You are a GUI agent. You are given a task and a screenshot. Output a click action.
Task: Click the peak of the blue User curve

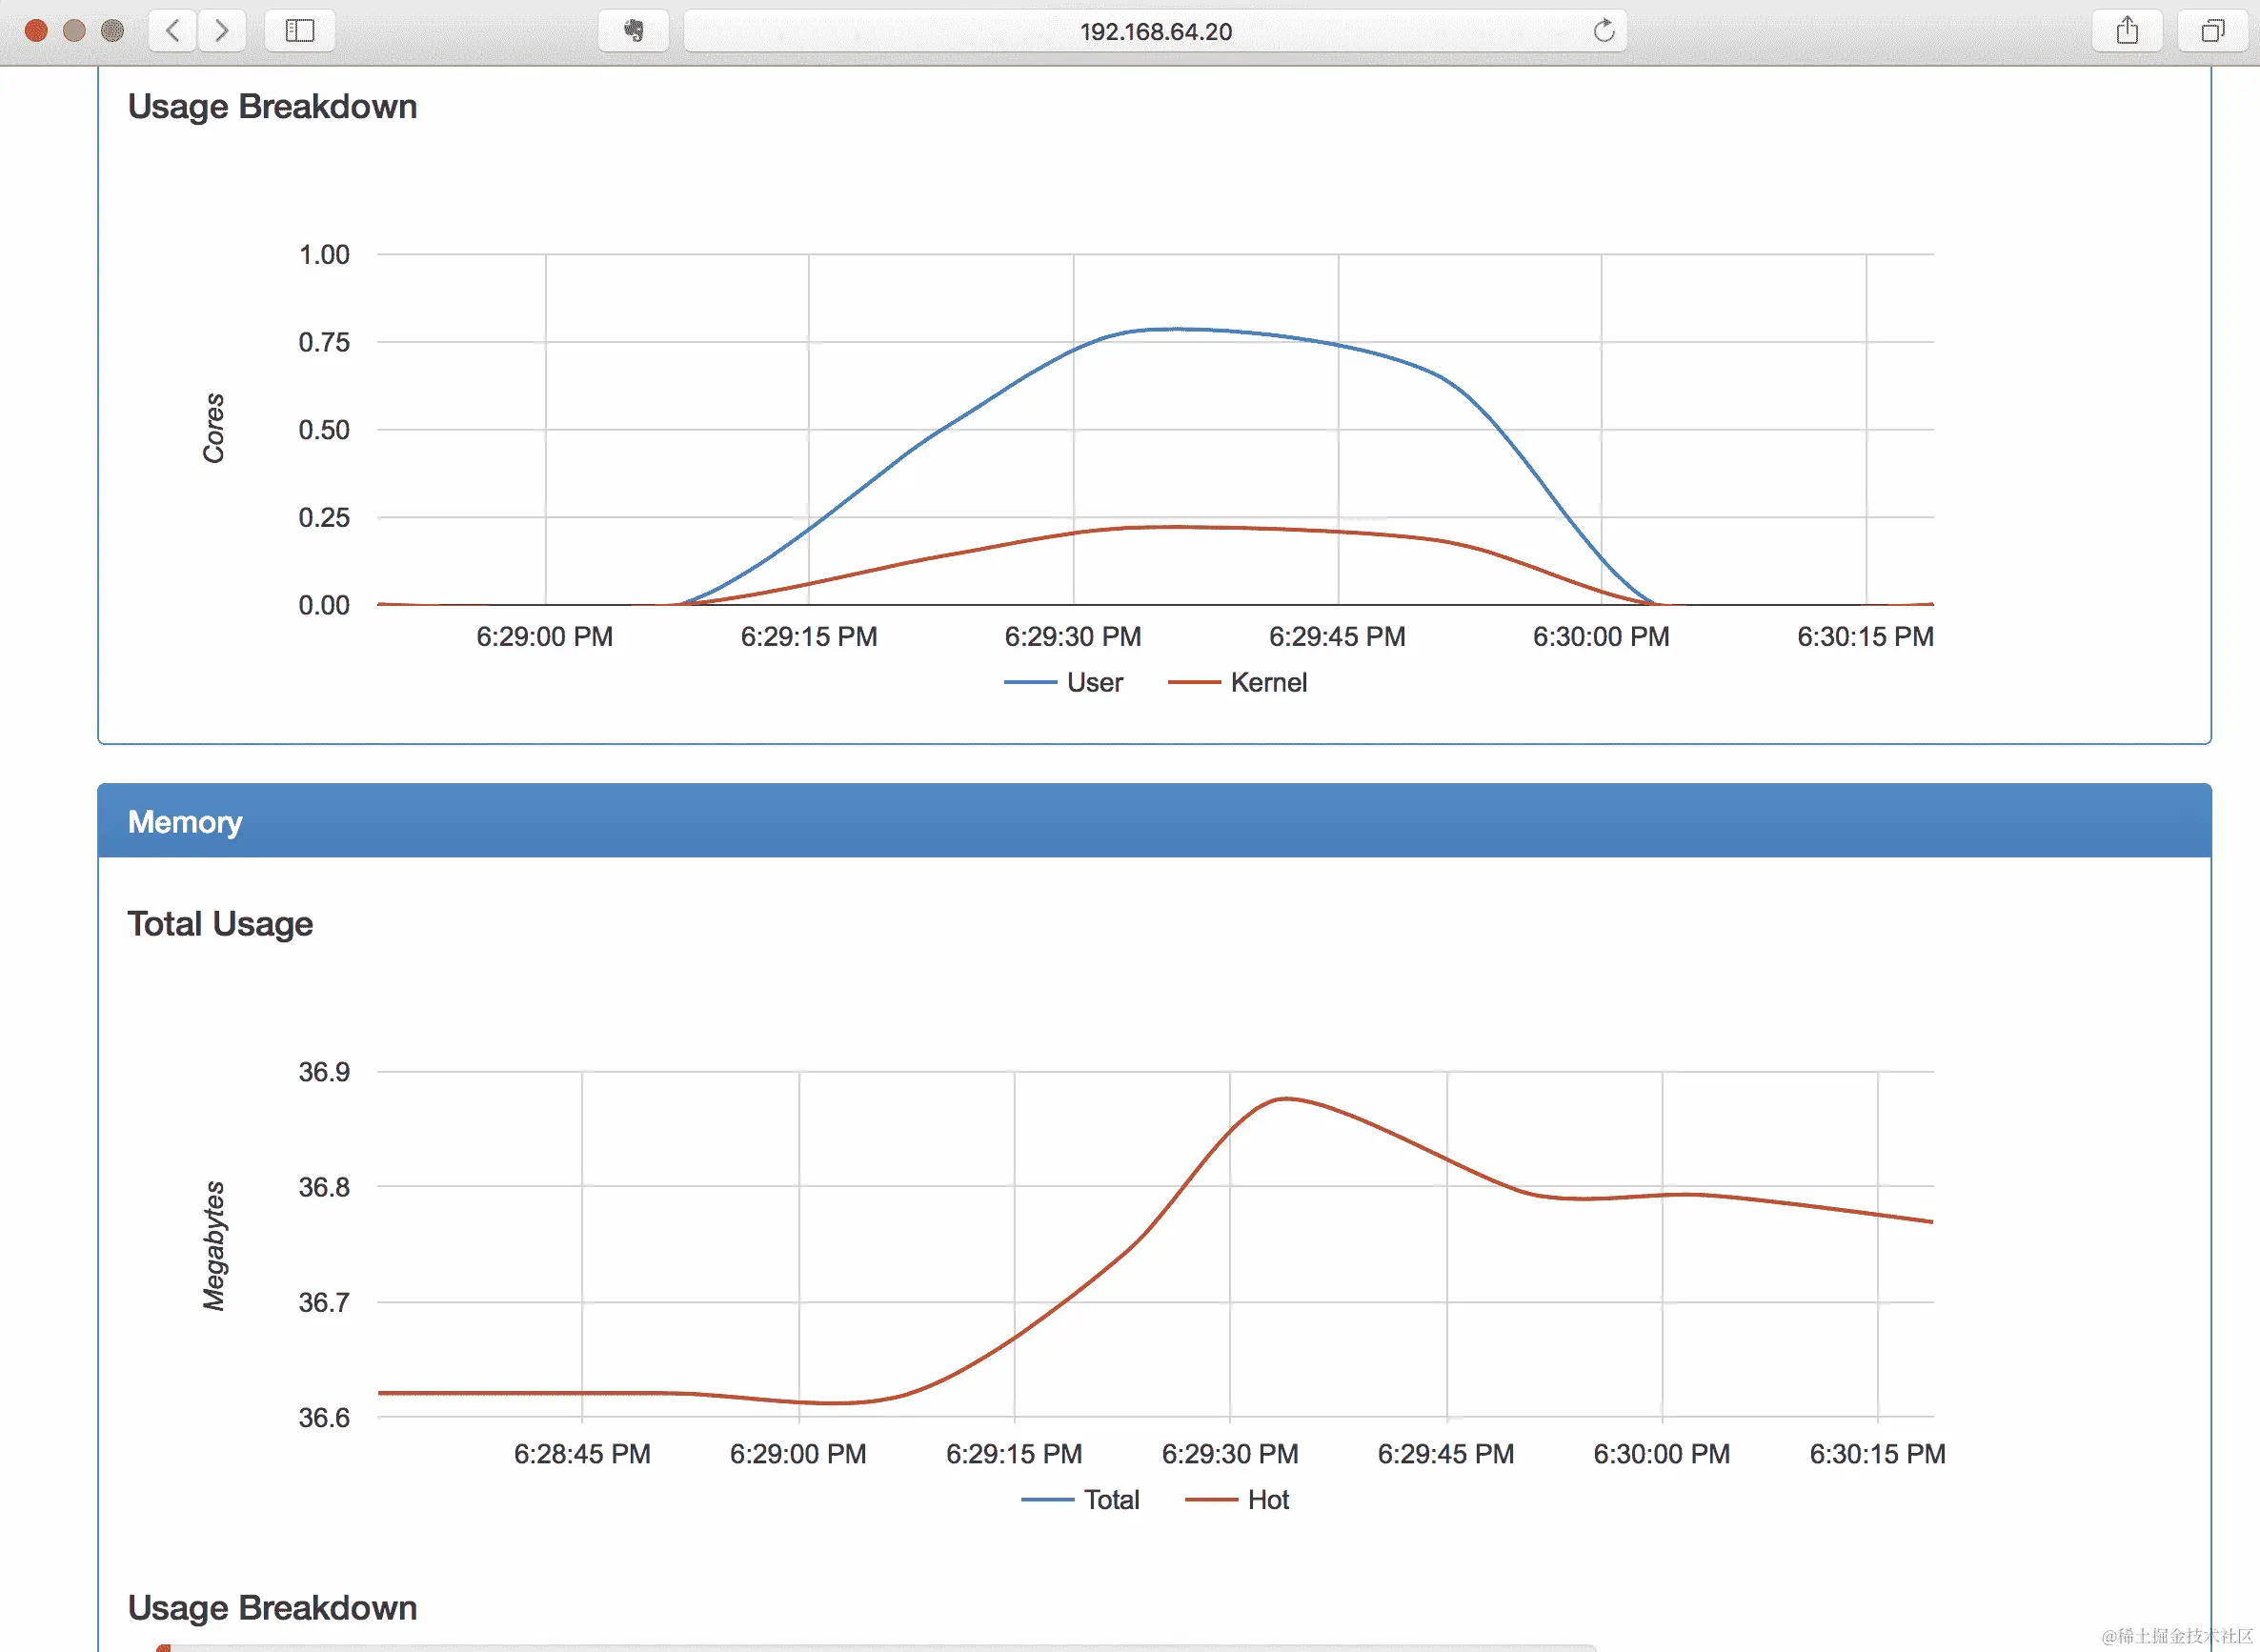pyautogui.click(x=1178, y=329)
